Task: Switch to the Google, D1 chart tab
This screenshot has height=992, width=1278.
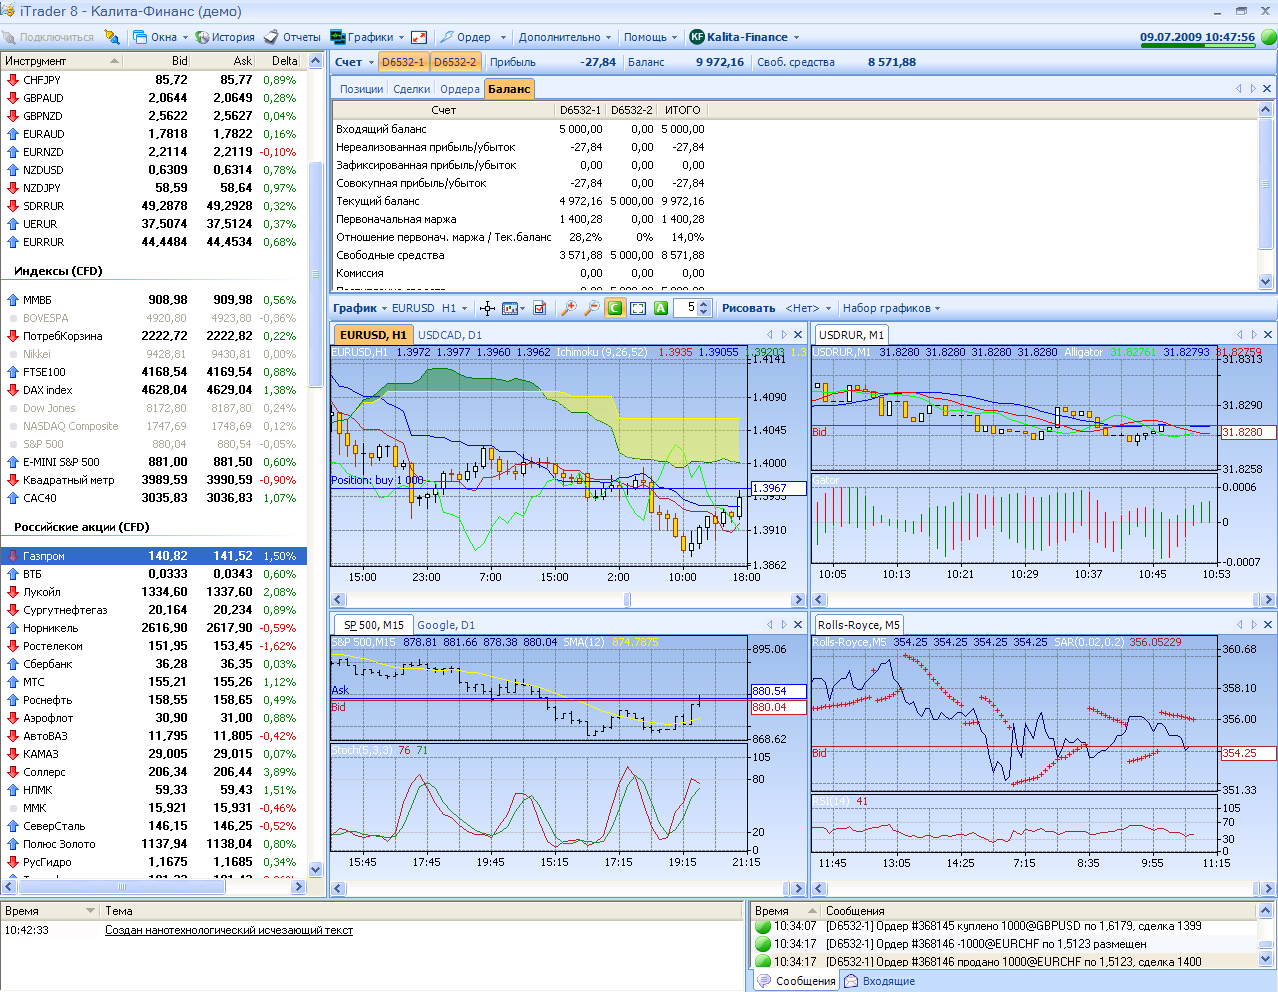Action: 446,625
